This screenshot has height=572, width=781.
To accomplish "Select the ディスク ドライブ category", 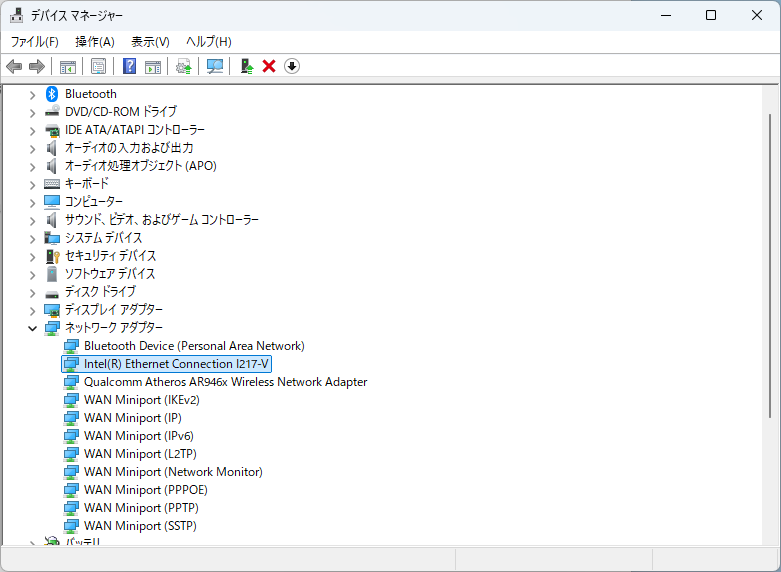I will coord(100,292).
